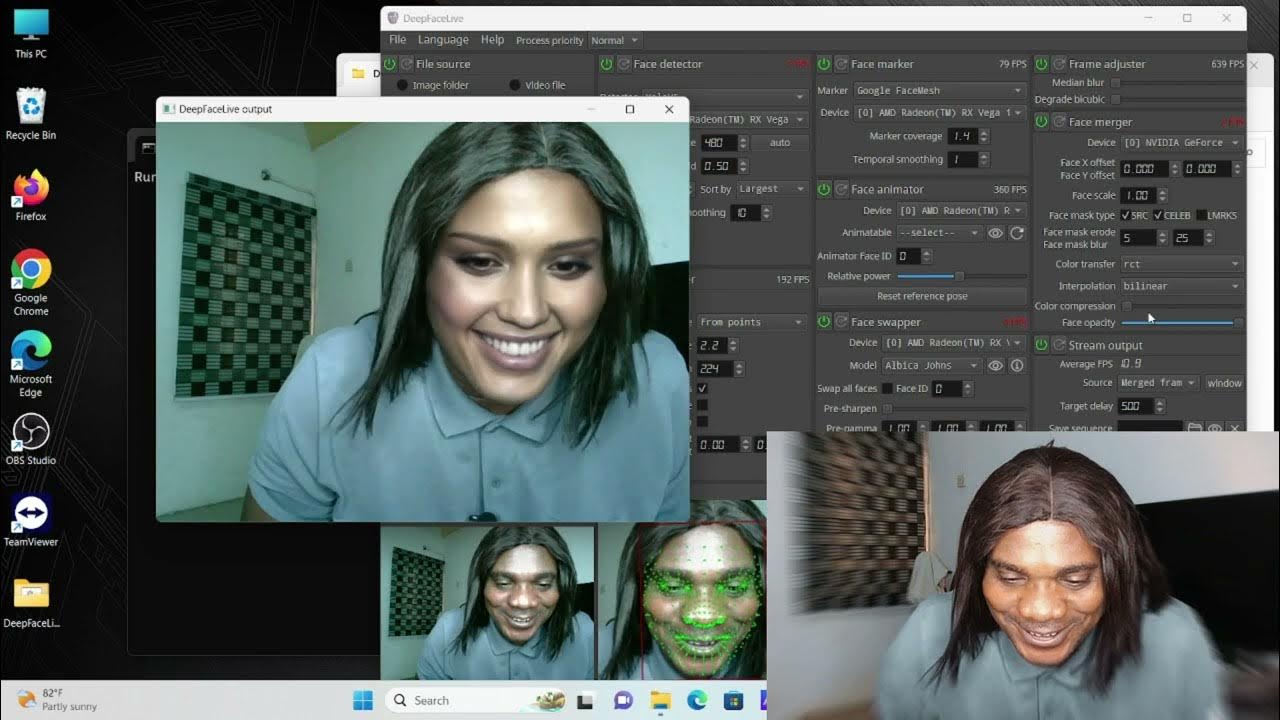Open Microsoft Store from the taskbar
This screenshot has height=720, width=1280.
tap(733, 700)
